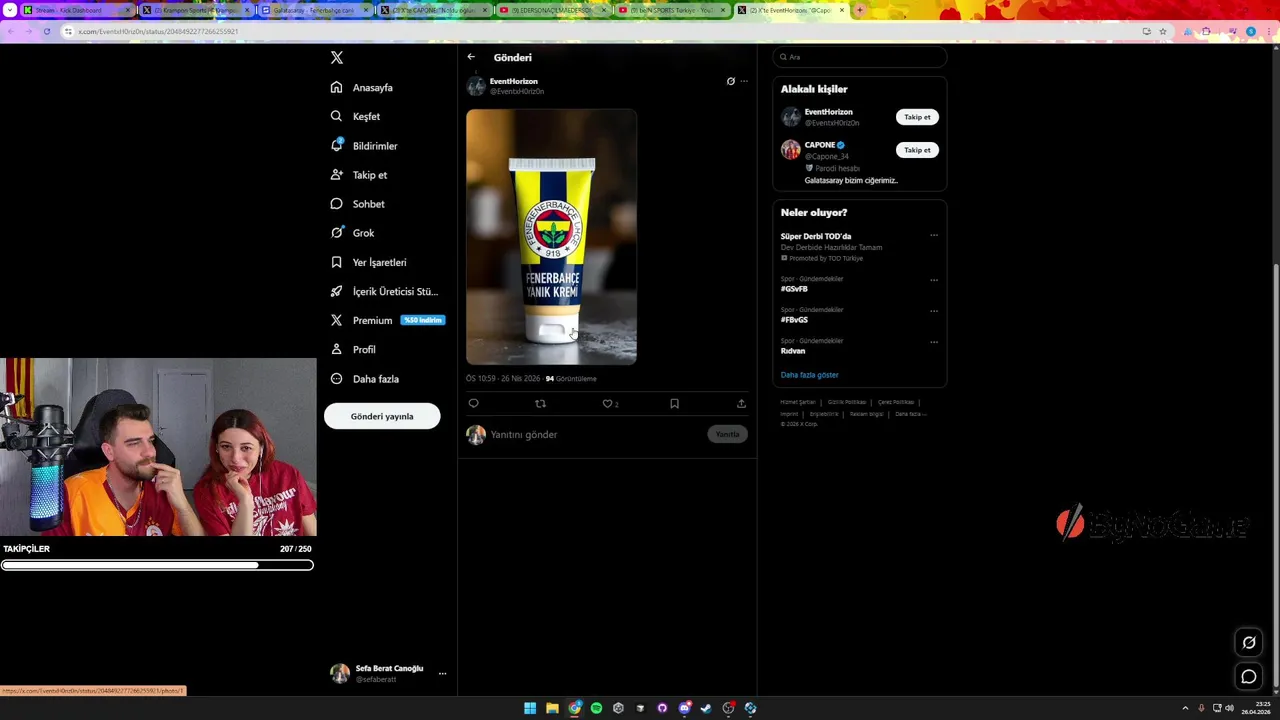Switch to the beIN SPORTS Türkiye tab

coord(672,10)
